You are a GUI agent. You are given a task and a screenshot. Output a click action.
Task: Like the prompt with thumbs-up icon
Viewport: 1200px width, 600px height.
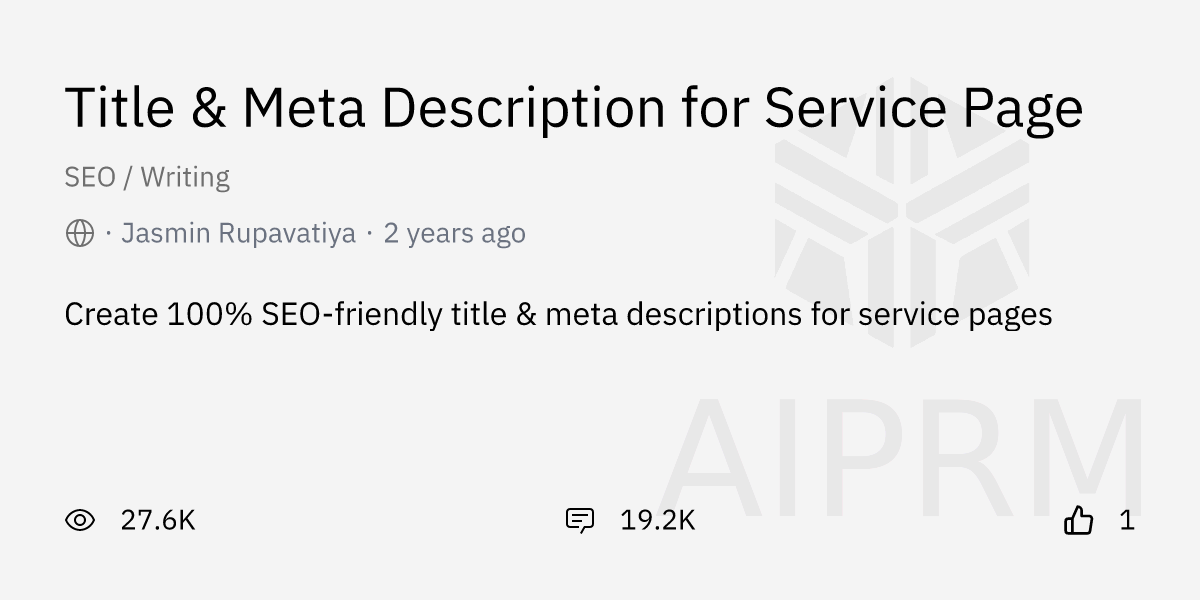(1078, 520)
